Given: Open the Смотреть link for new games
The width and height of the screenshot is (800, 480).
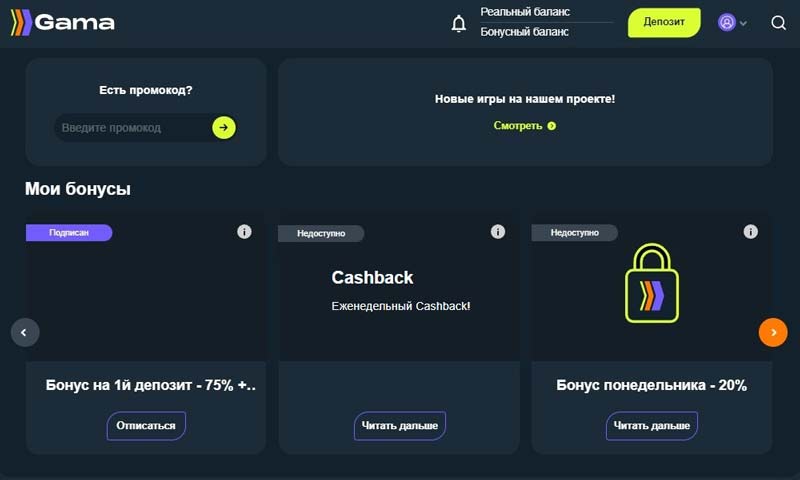Looking at the screenshot, I should tap(524, 126).
